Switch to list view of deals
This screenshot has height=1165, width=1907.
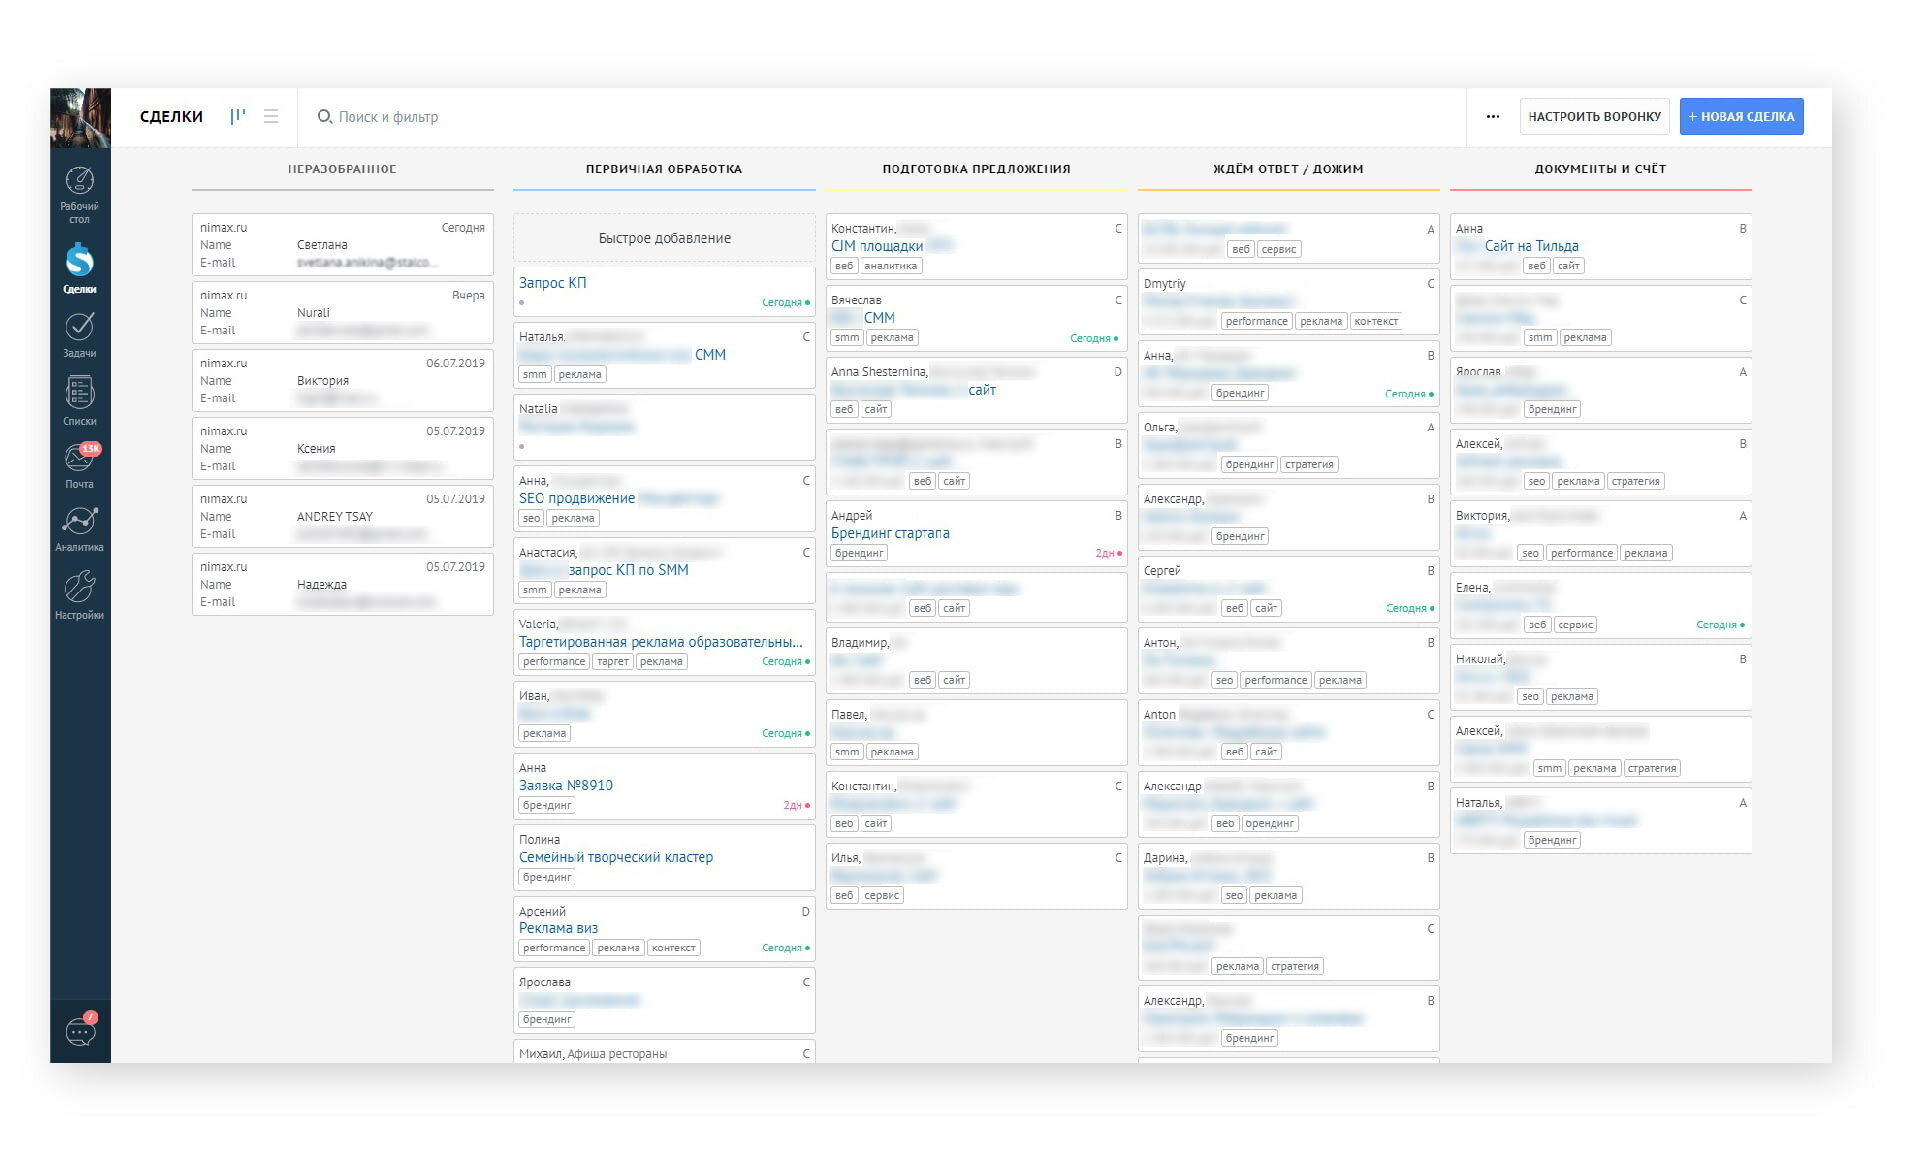tap(271, 117)
